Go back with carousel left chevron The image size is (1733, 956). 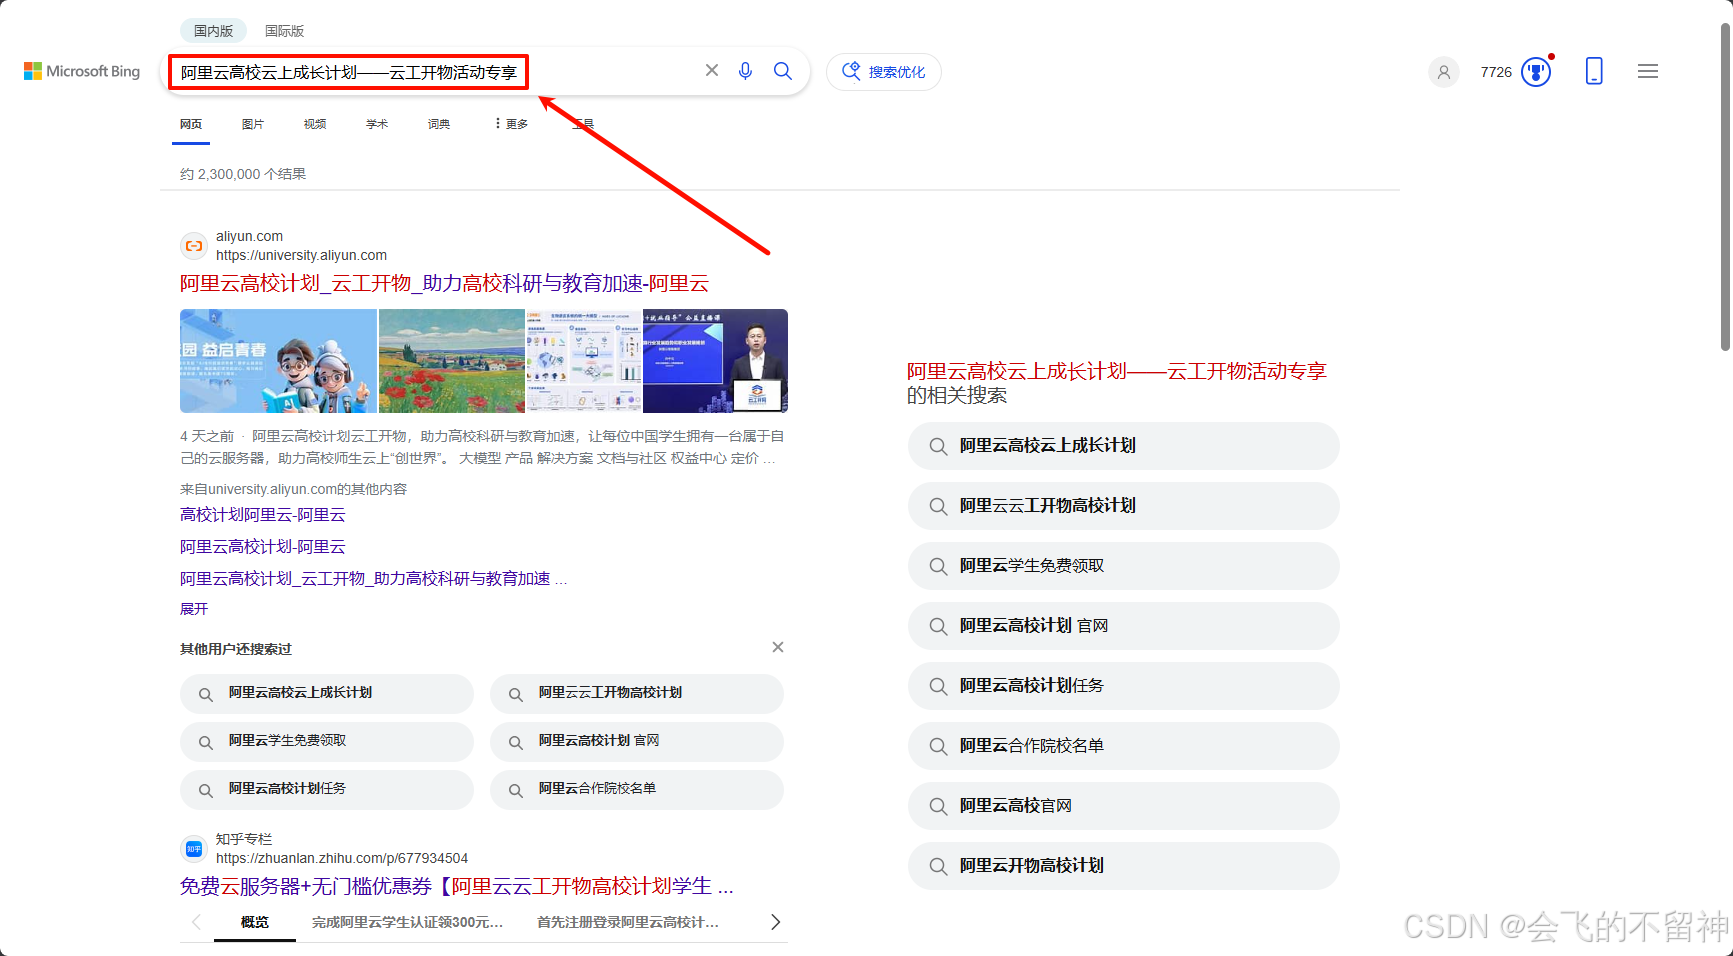(196, 922)
